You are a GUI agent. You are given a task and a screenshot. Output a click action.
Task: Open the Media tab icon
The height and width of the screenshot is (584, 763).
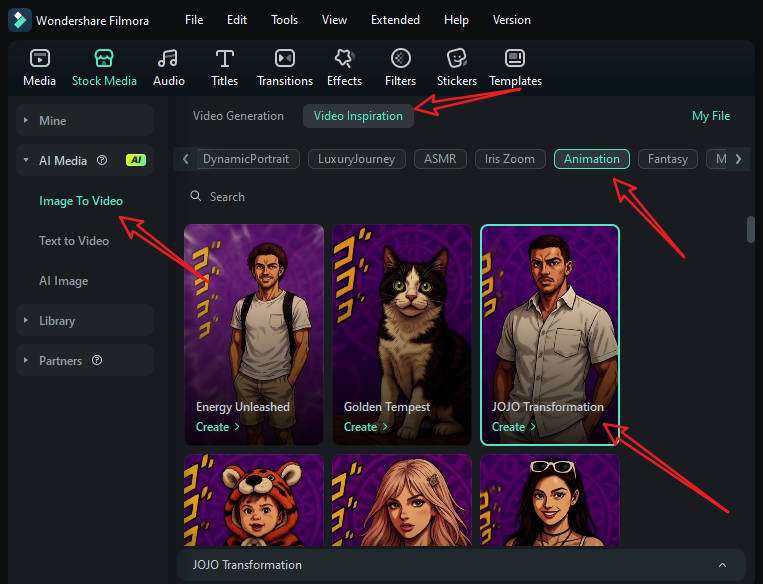pyautogui.click(x=39, y=58)
